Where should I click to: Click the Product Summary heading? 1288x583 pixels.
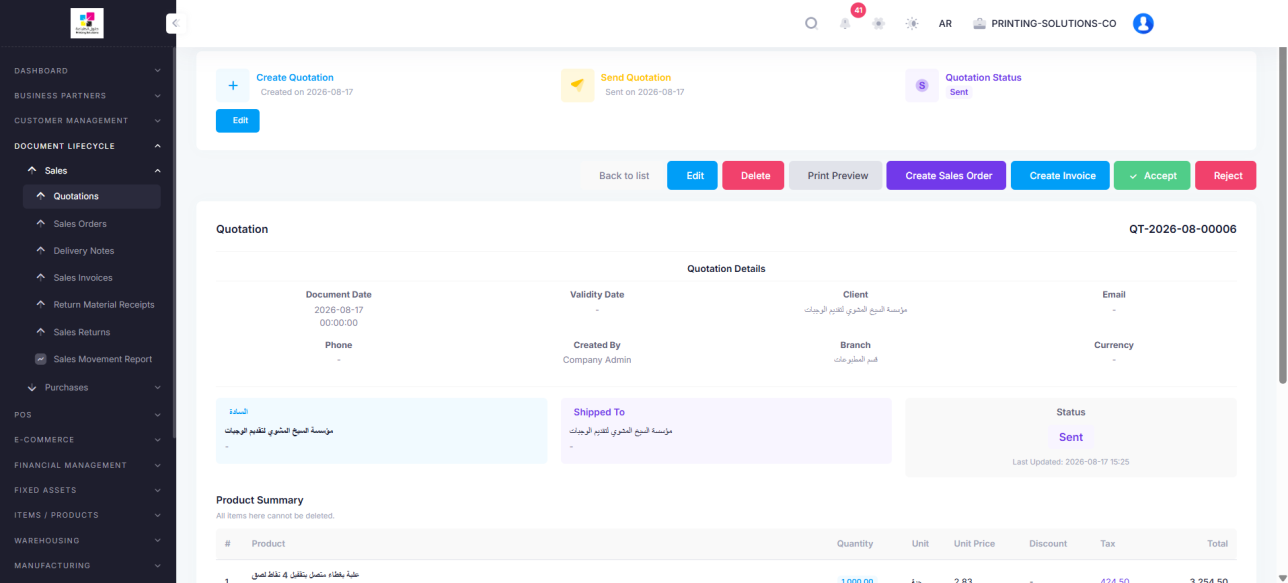(x=259, y=500)
